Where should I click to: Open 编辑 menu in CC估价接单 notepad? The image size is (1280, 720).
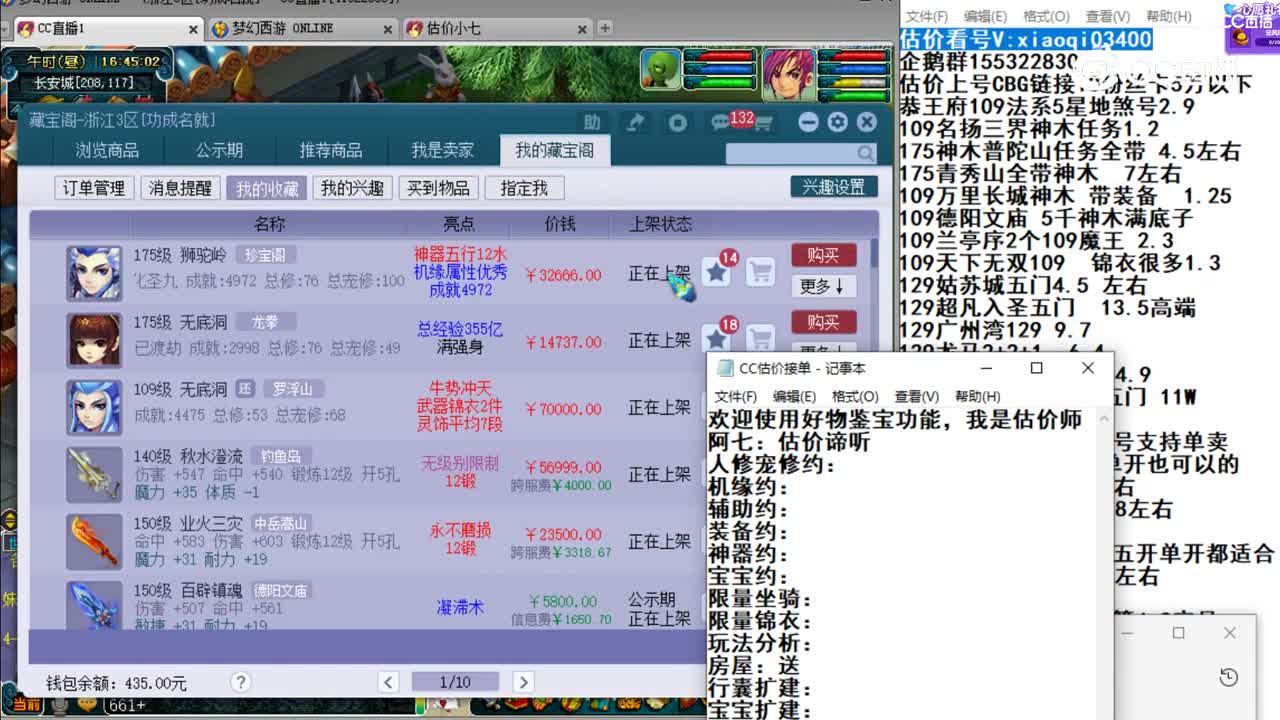coord(794,397)
